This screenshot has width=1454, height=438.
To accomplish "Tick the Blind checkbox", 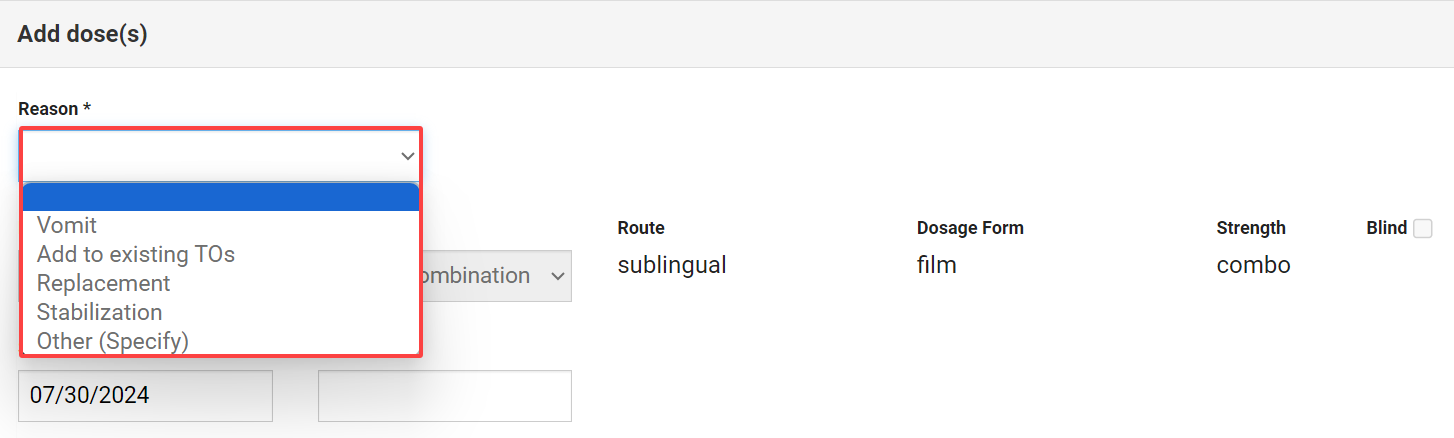I will [1422, 229].
